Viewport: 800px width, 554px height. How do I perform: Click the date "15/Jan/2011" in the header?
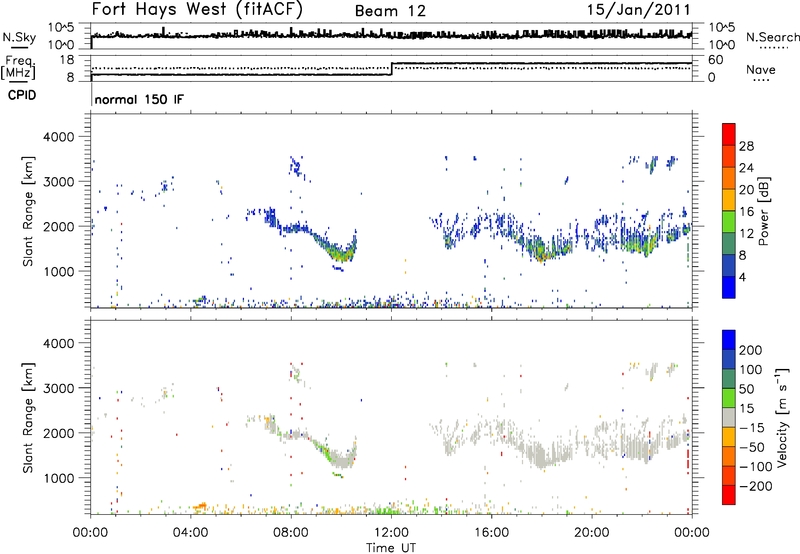tap(638, 10)
